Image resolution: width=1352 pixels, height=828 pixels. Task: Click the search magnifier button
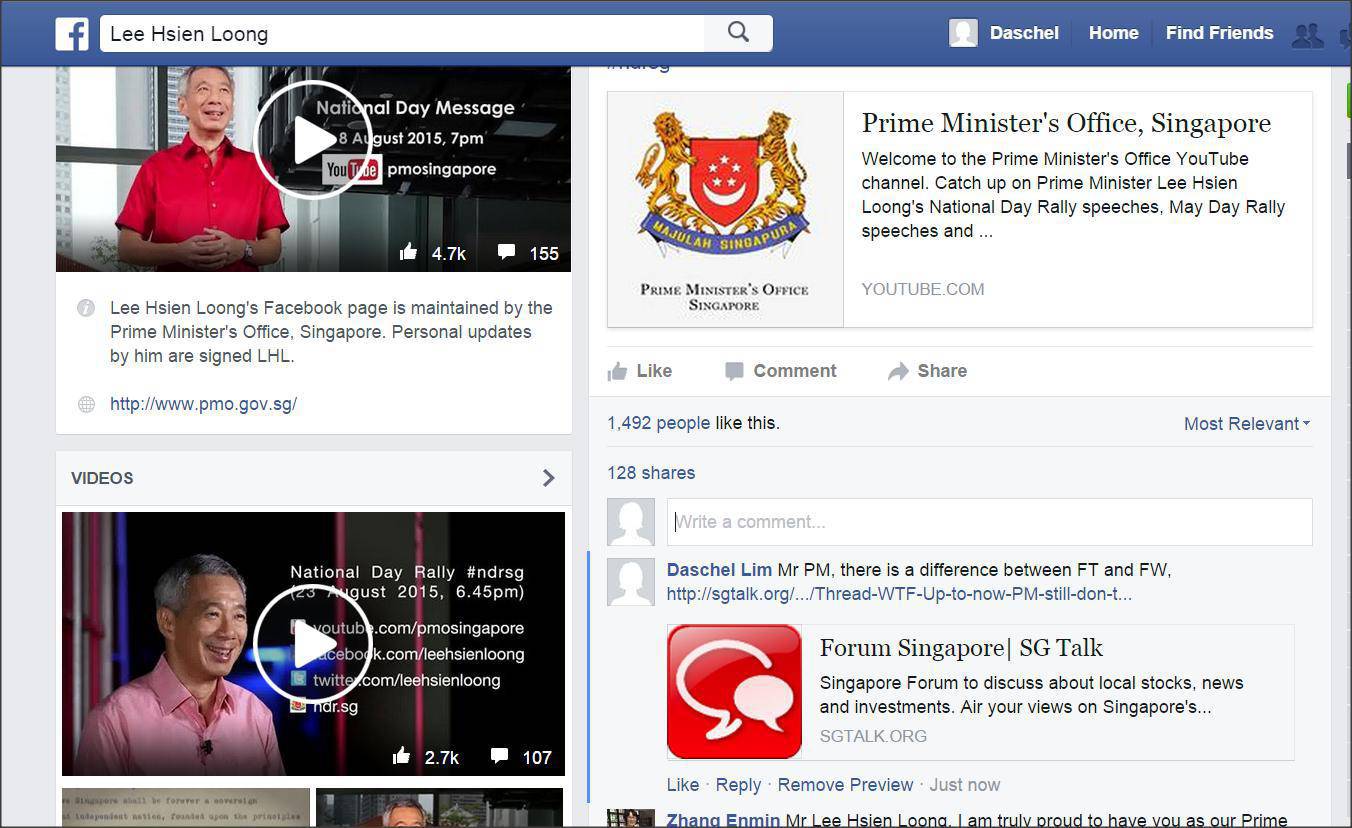pos(738,33)
